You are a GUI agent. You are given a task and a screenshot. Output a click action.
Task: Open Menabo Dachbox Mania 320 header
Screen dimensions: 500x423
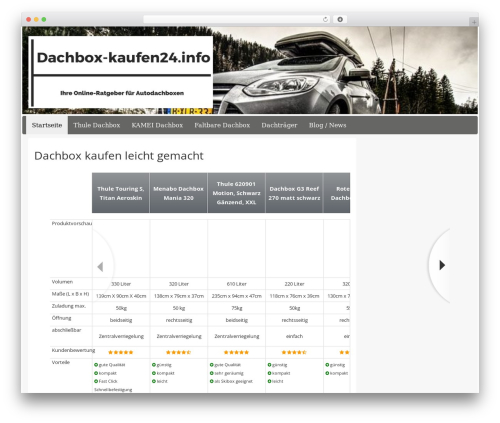[178, 193]
